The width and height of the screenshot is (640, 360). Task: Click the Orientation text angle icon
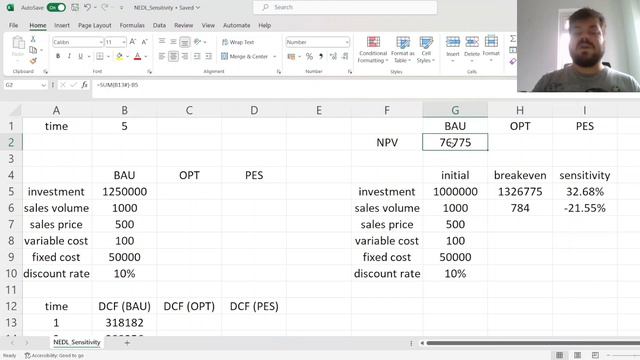(x=198, y=42)
